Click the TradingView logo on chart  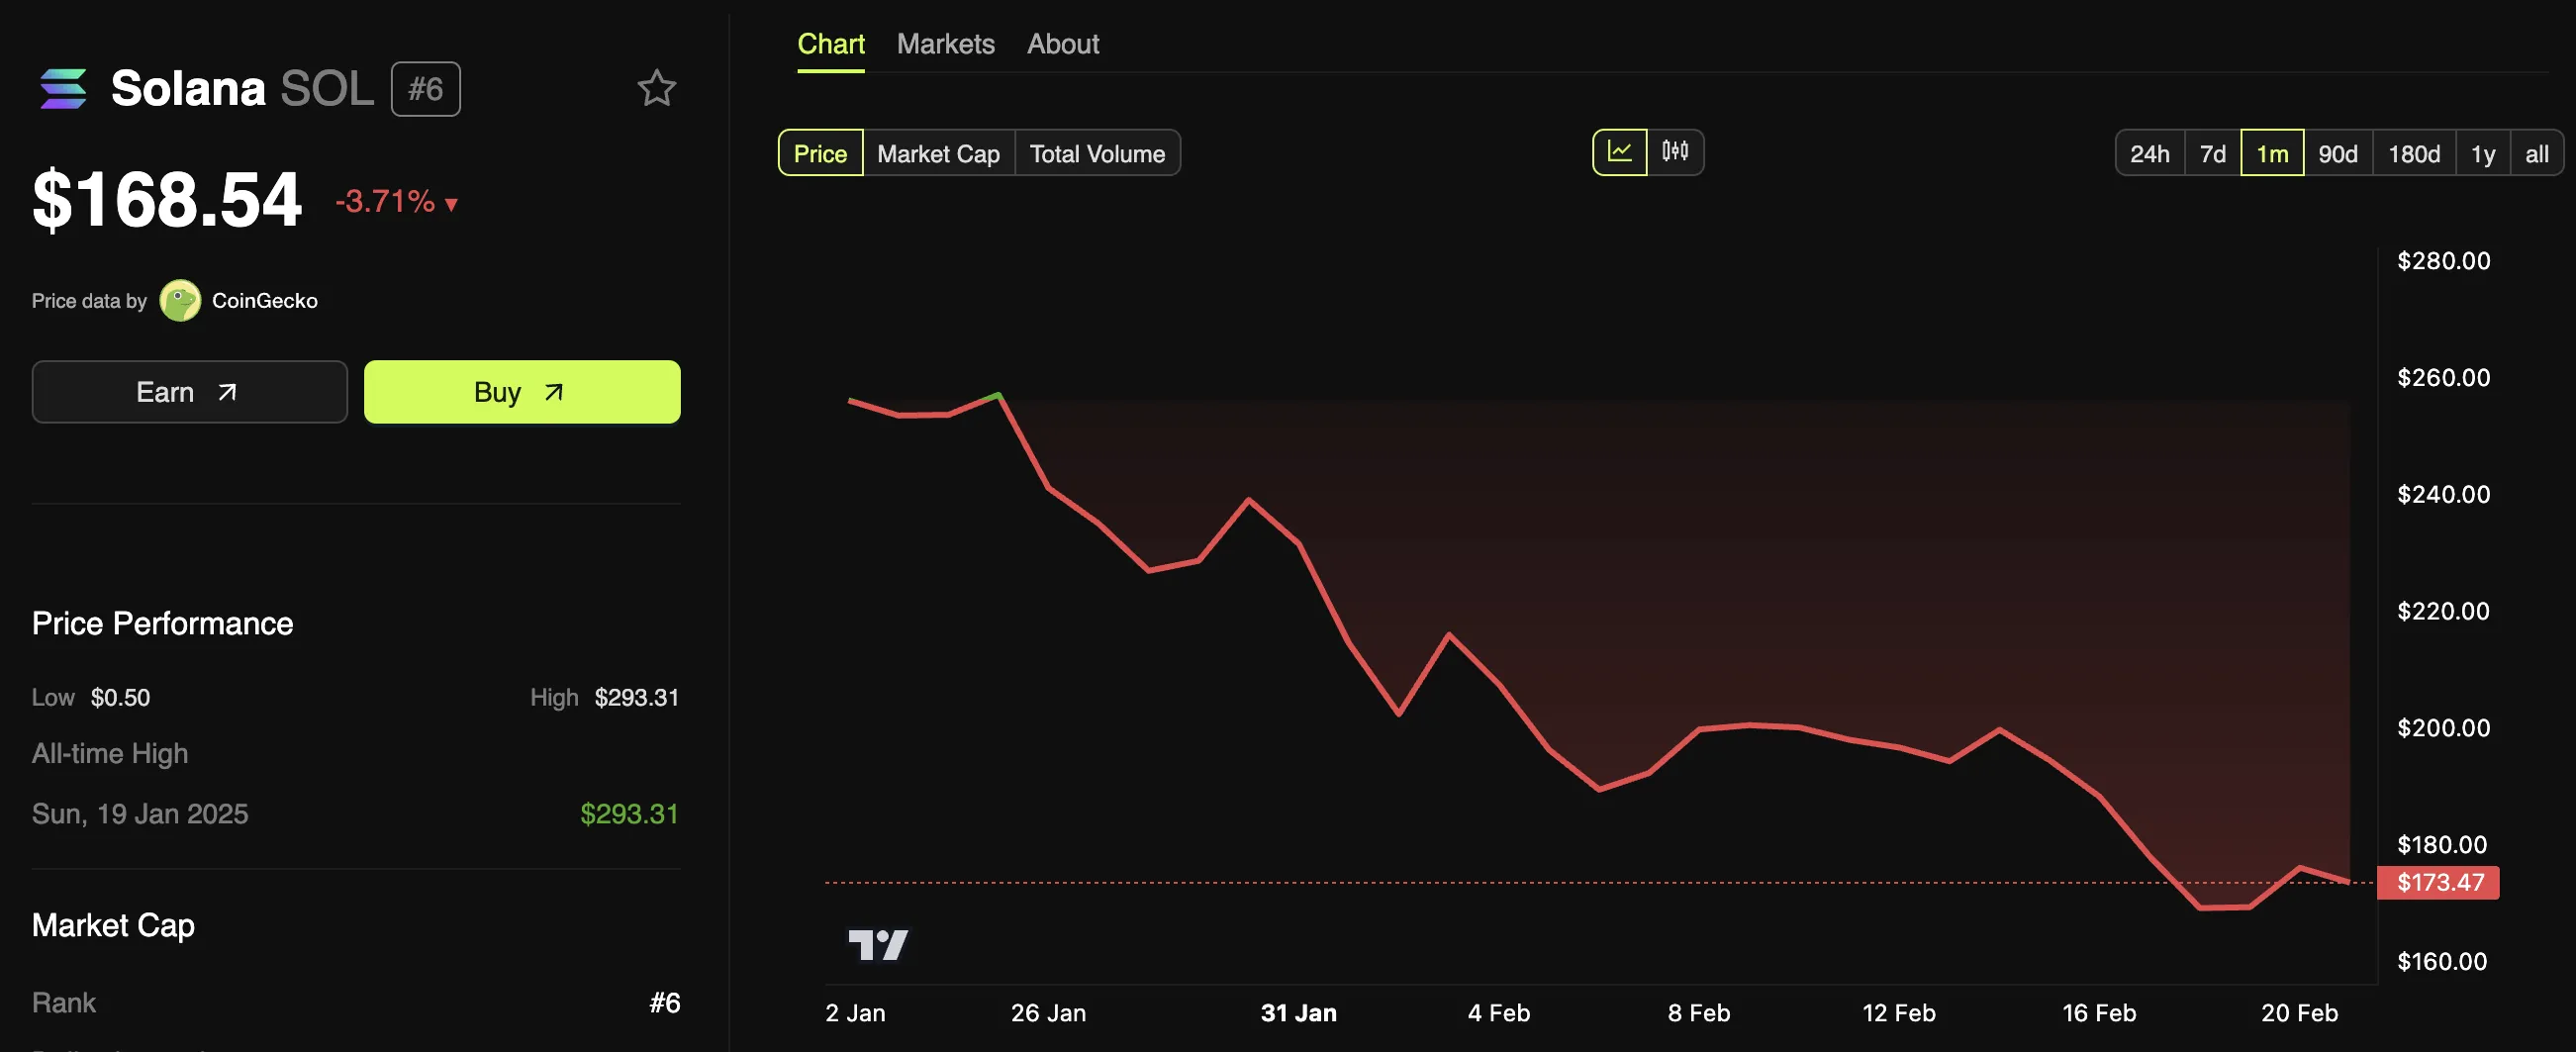878,944
